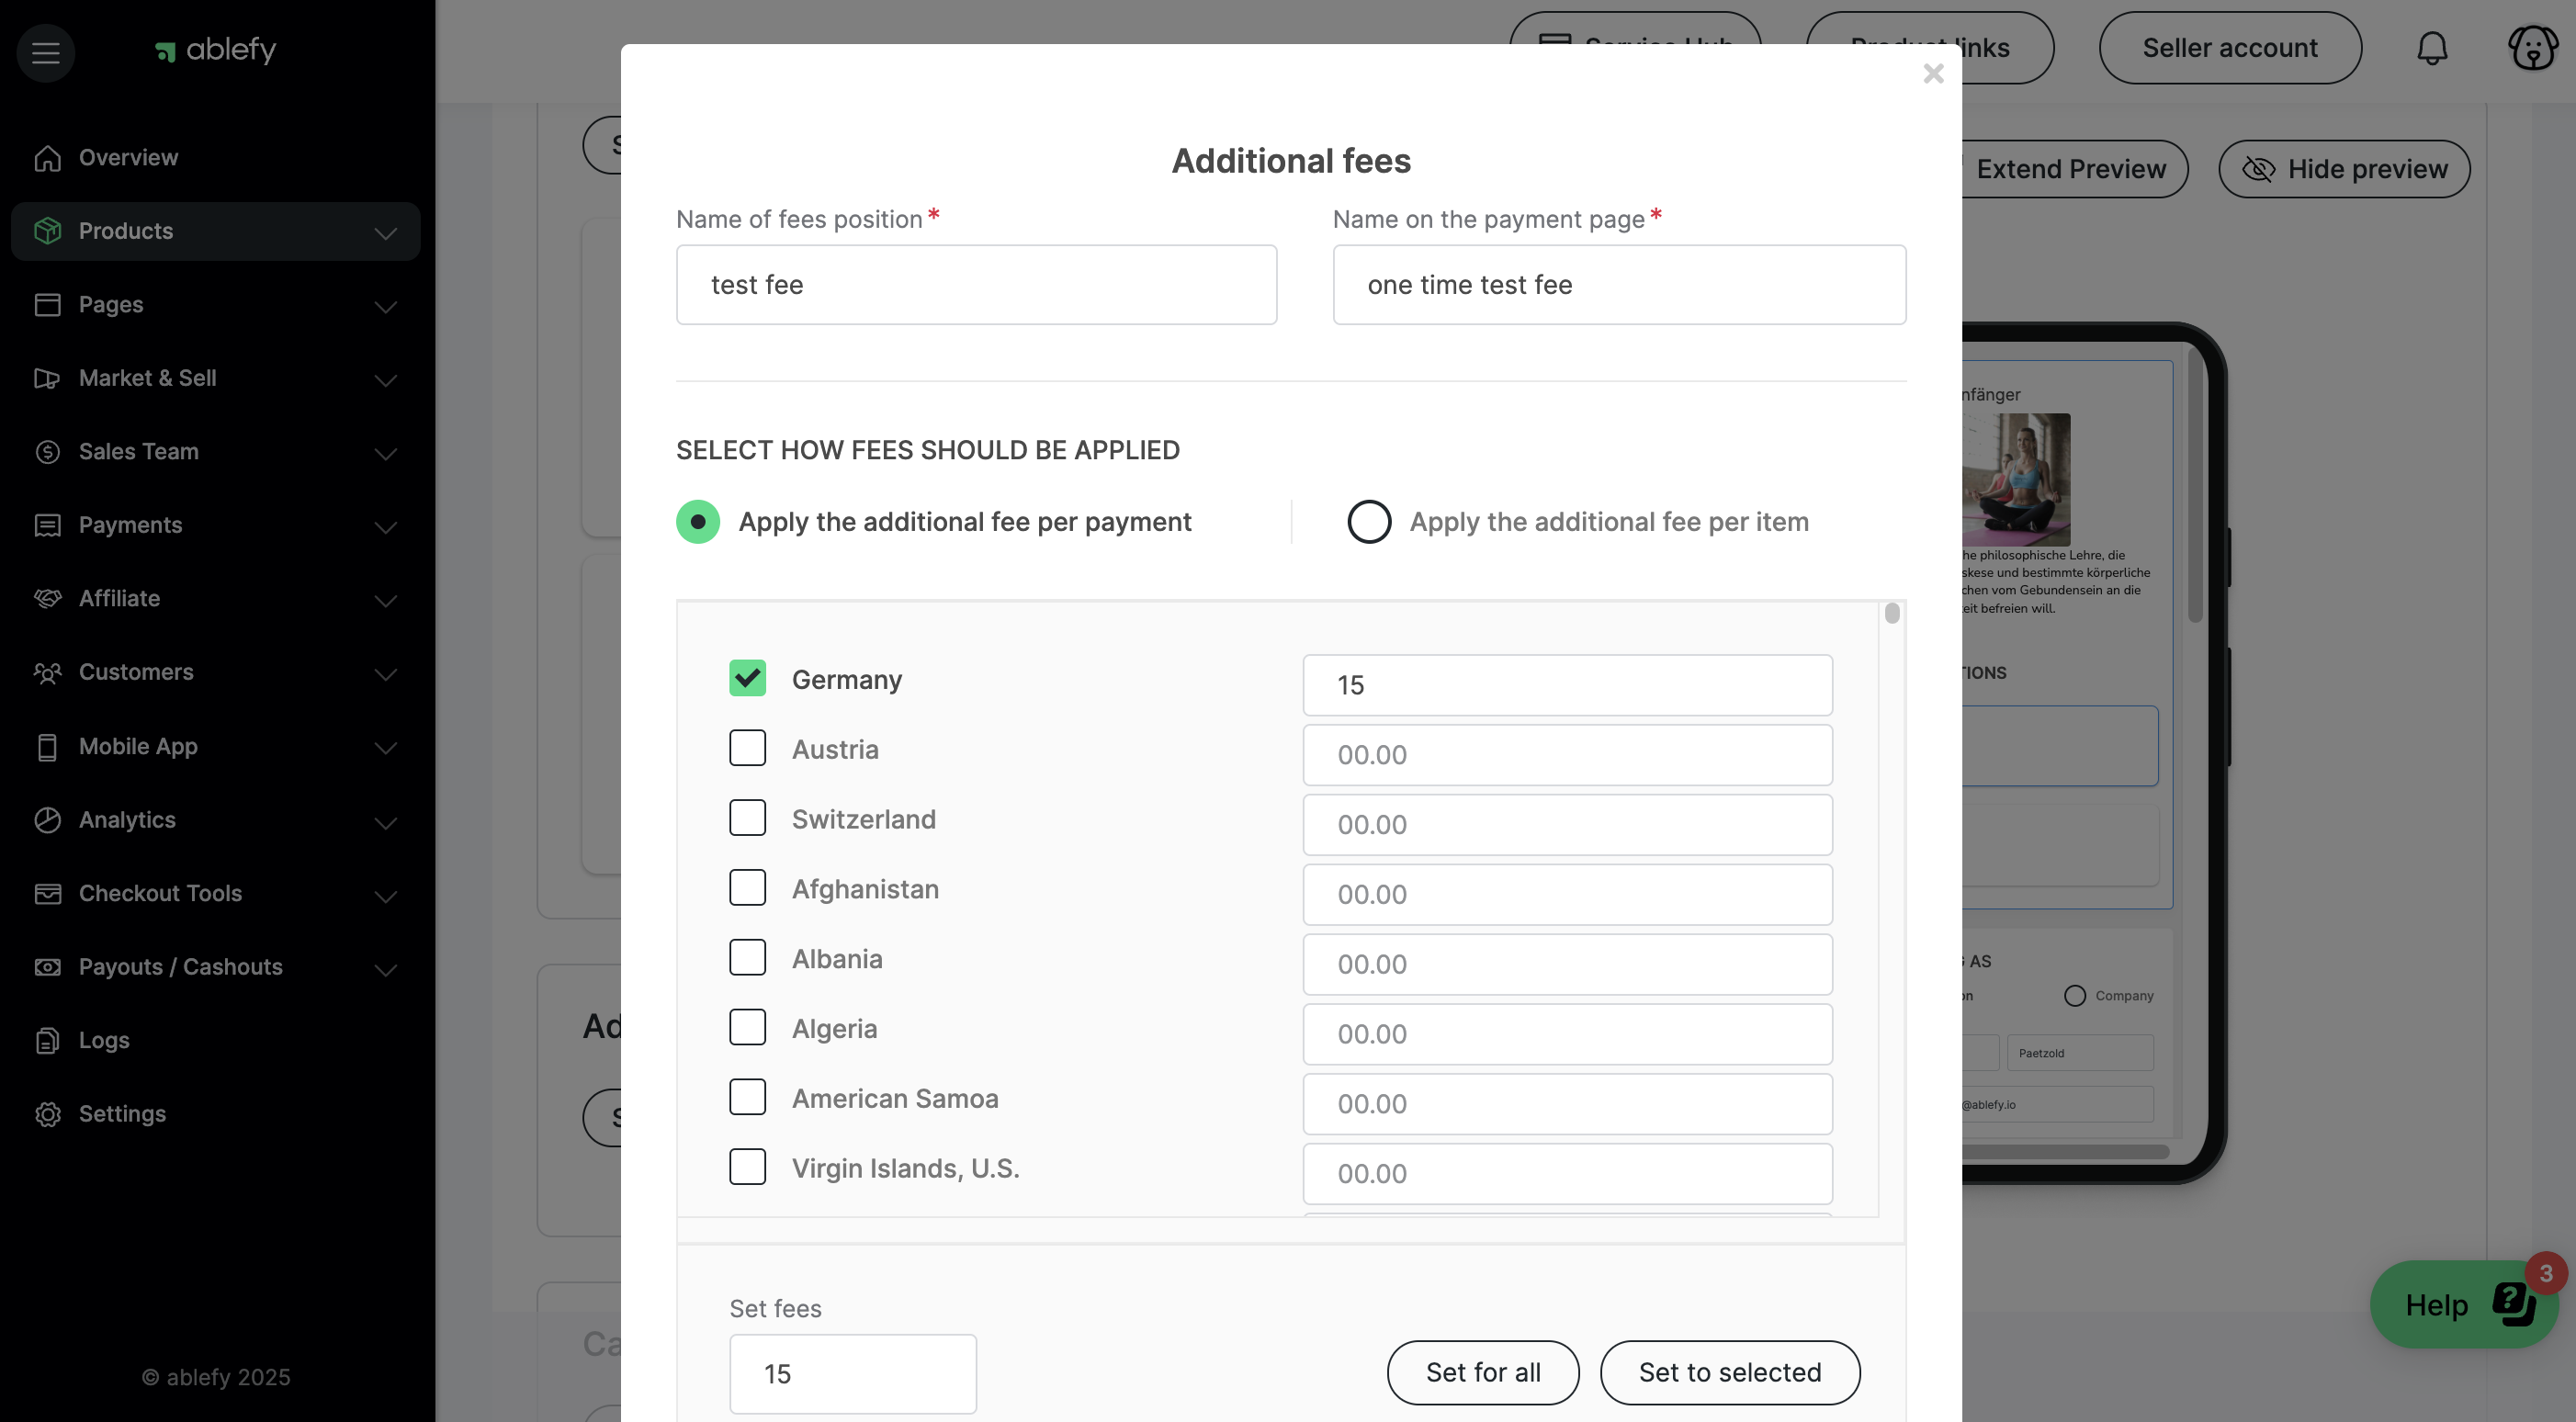Expand the Customers menu chevron
This screenshot has height=1422, width=2576.
click(x=386, y=675)
